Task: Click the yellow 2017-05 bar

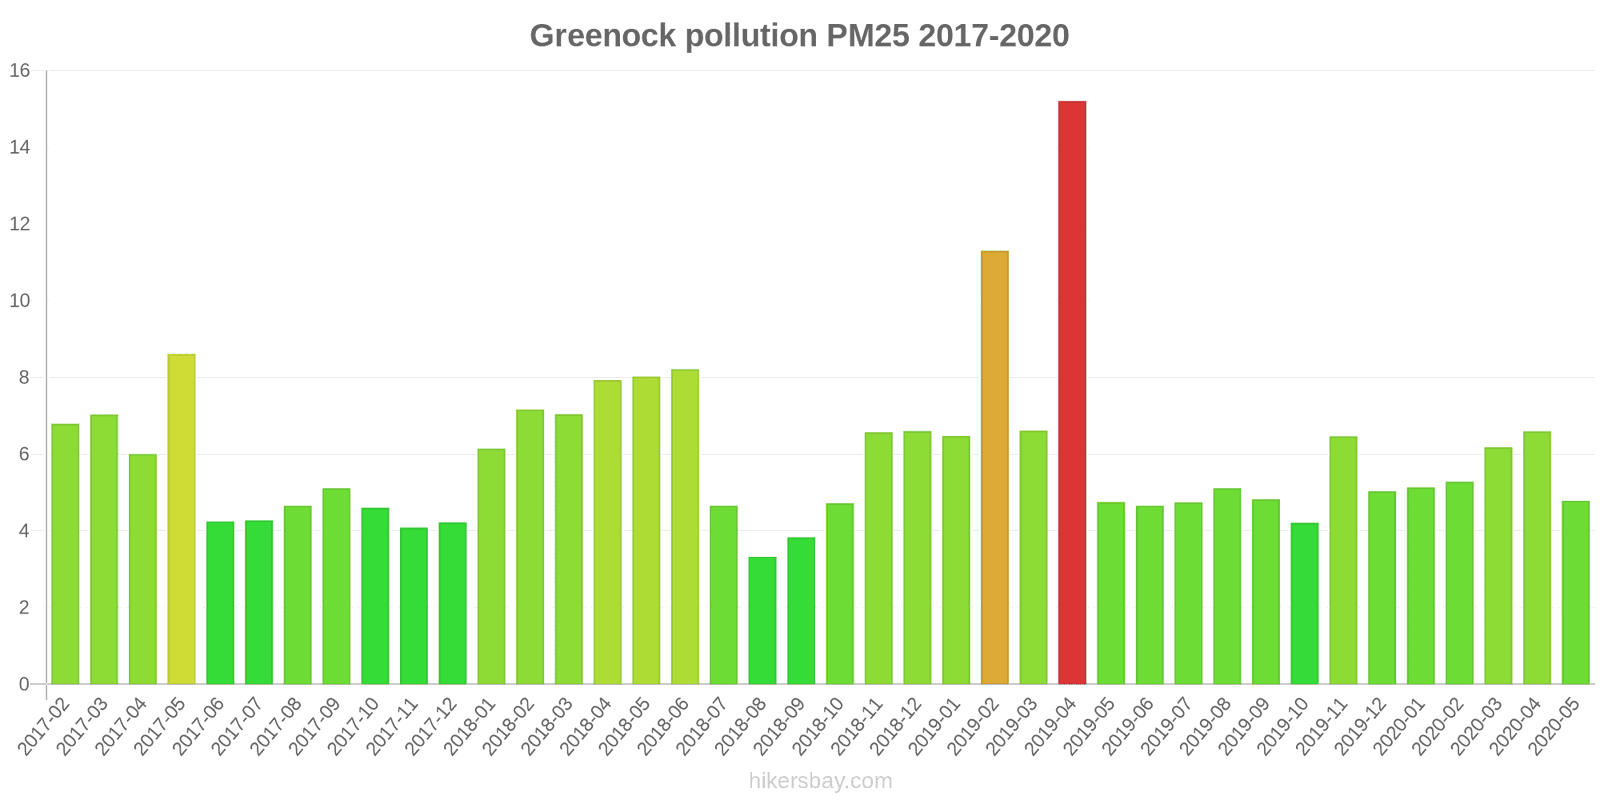Action: (181, 519)
